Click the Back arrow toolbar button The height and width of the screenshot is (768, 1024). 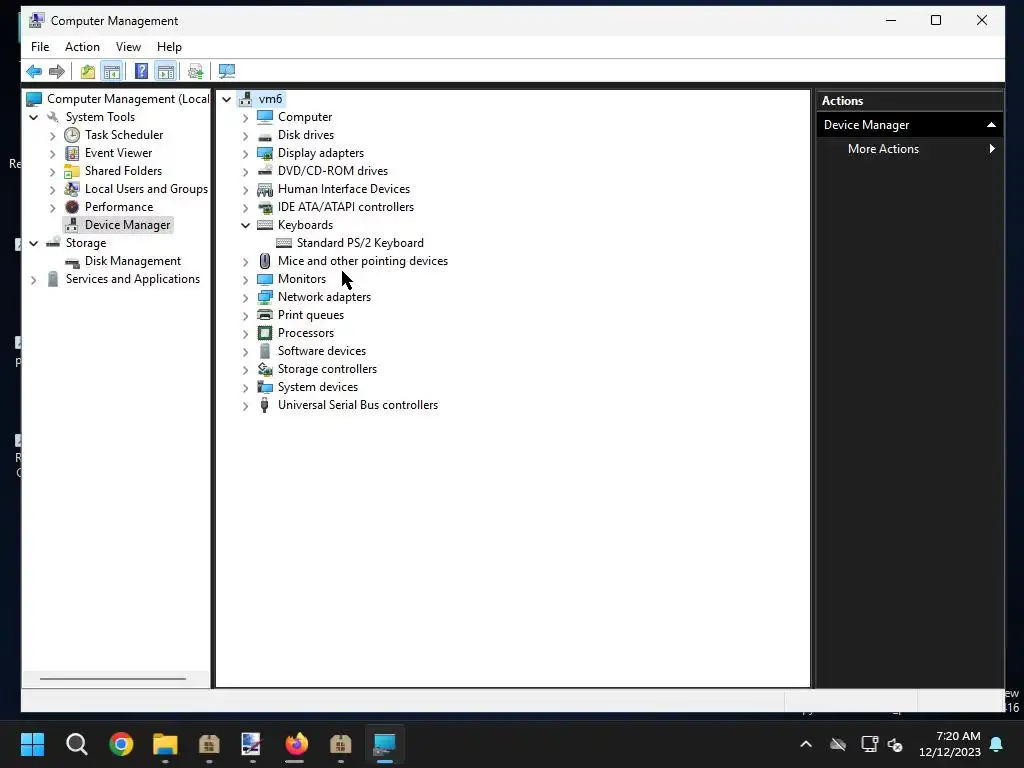point(34,71)
